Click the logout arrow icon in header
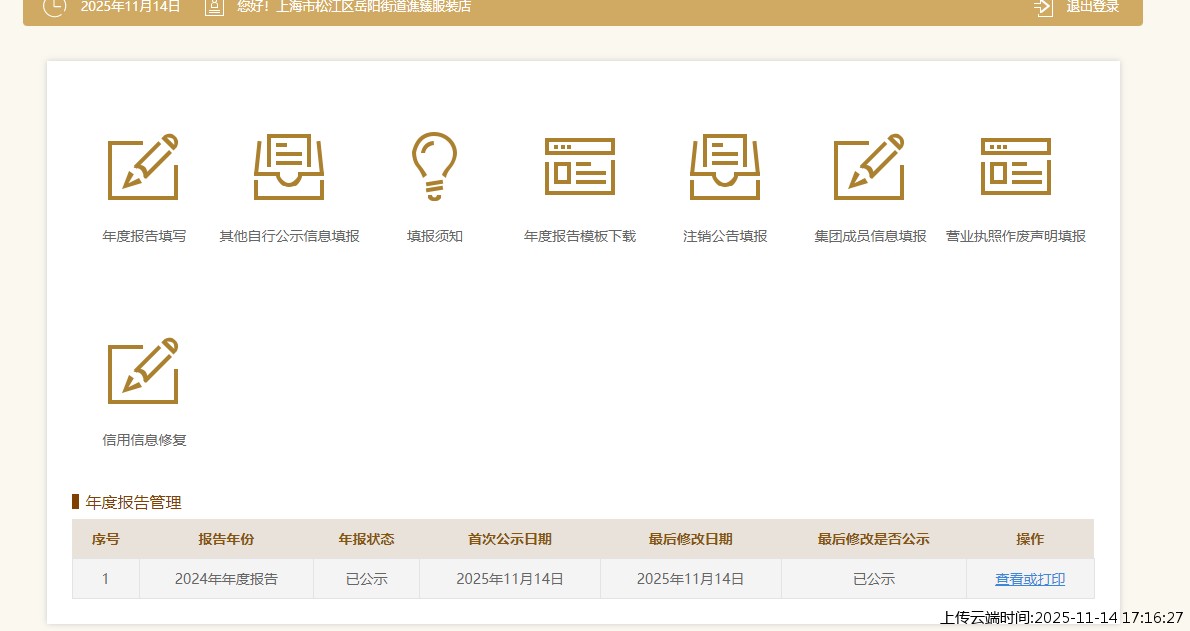The image size is (1190, 631). click(1044, 7)
